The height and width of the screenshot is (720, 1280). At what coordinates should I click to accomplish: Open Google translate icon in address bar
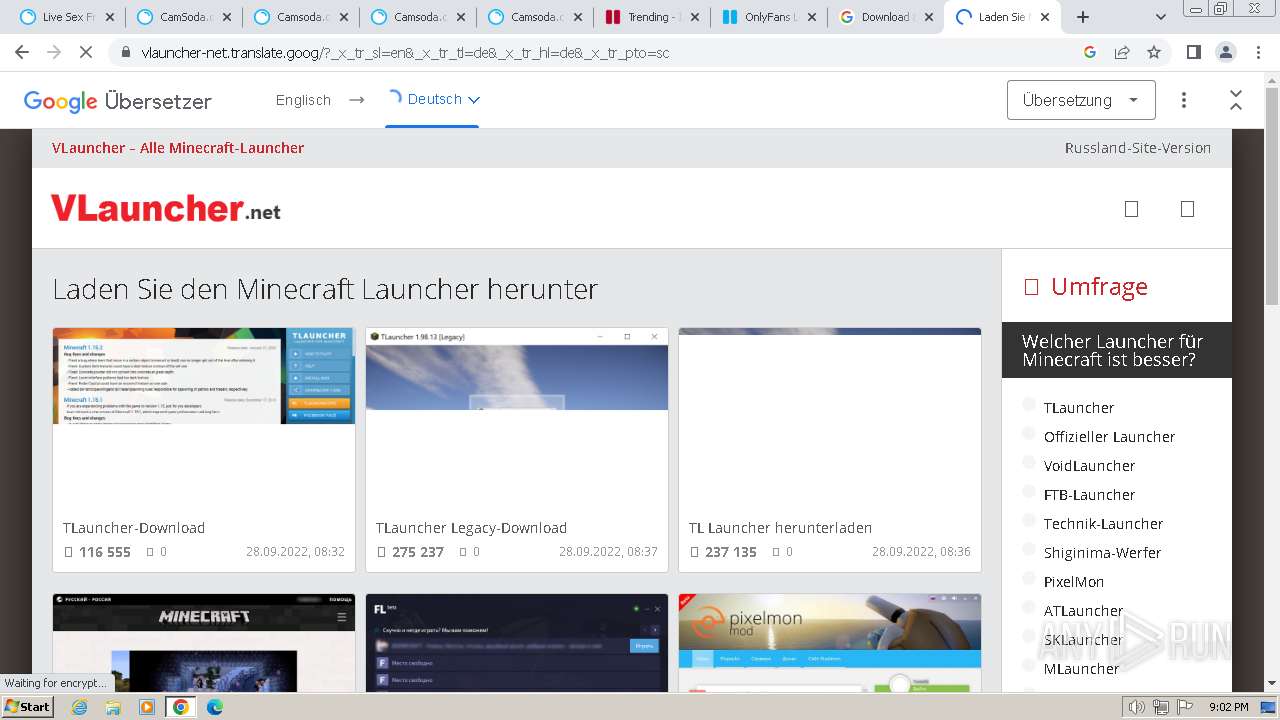(x=1090, y=52)
